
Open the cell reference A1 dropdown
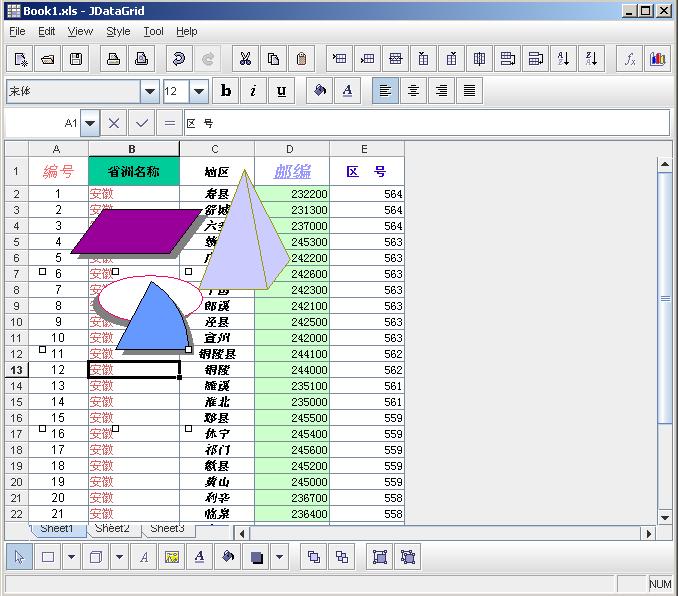90,123
